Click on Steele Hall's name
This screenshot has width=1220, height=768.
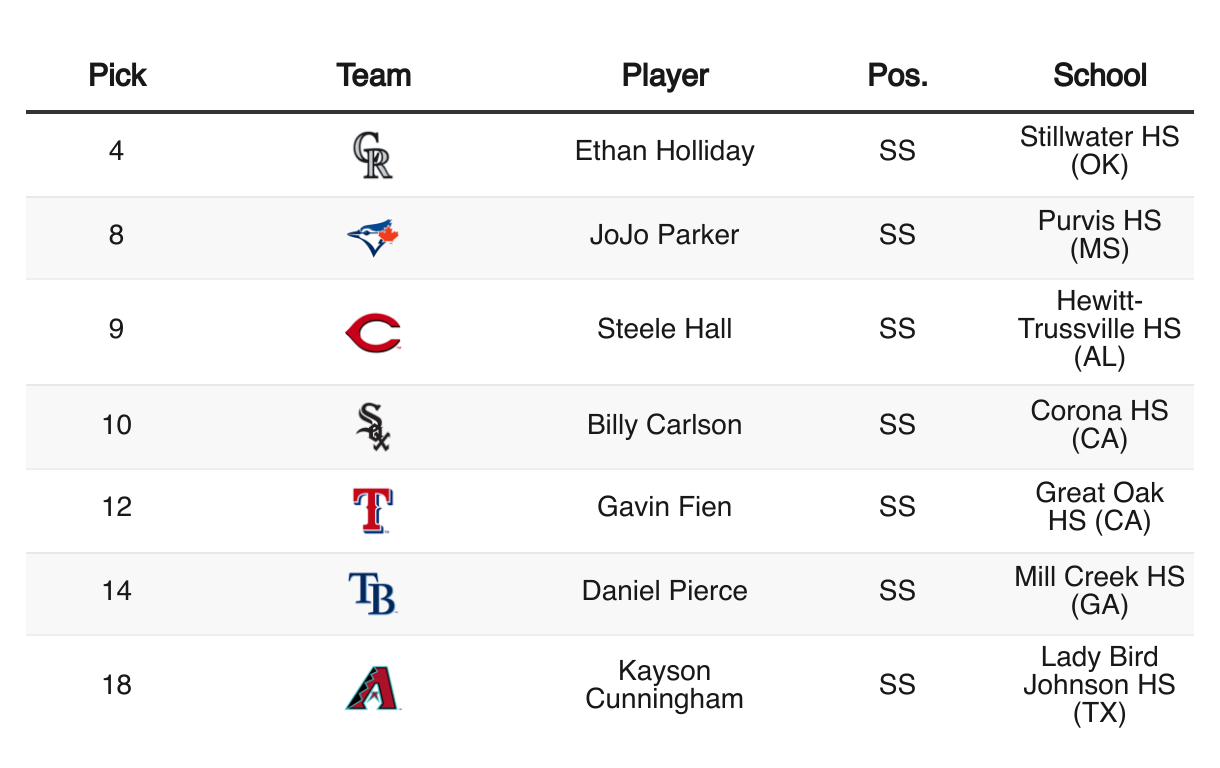tap(665, 329)
